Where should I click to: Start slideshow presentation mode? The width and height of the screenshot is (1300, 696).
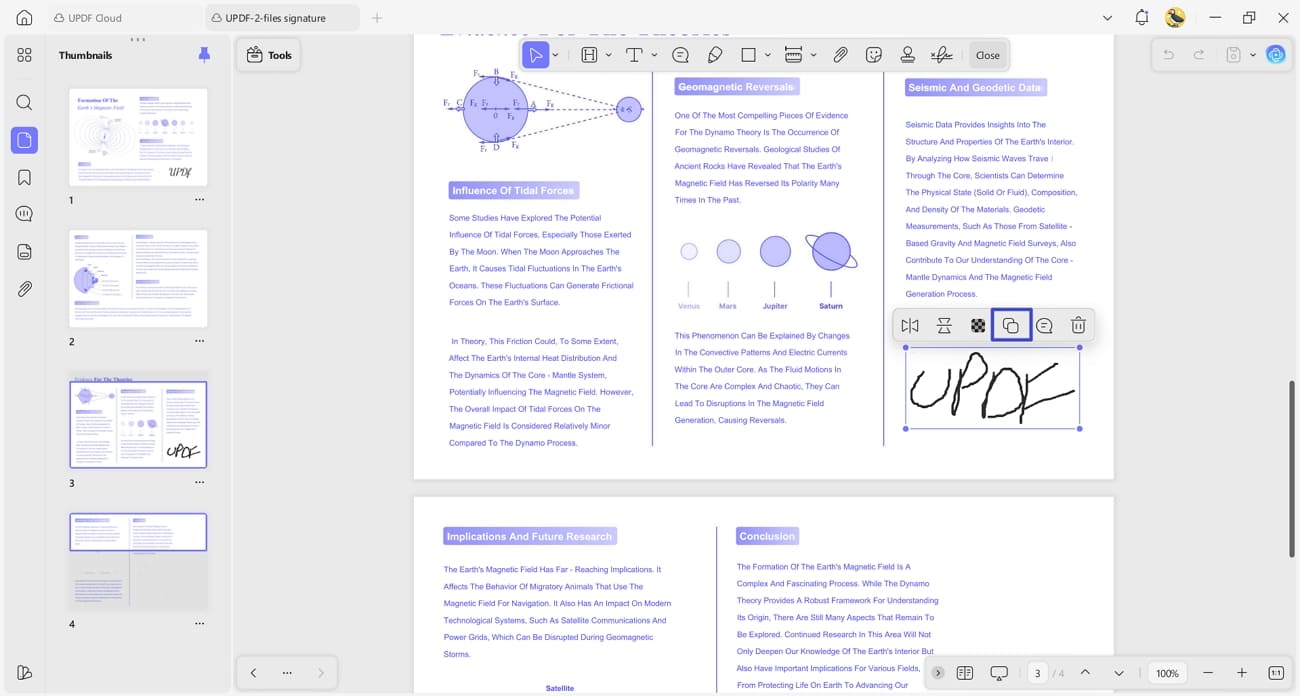pos(999,673)
